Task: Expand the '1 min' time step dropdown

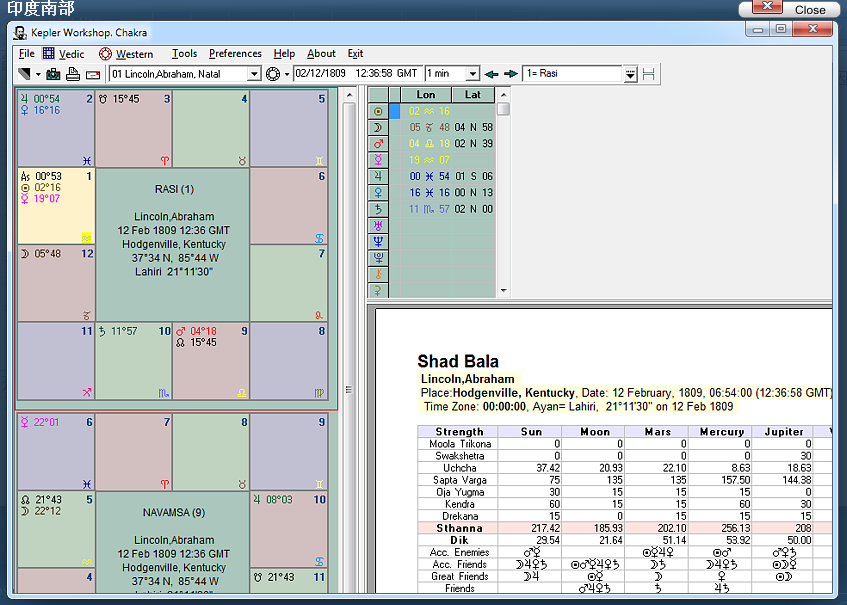Action: click(x=471, y=74)
